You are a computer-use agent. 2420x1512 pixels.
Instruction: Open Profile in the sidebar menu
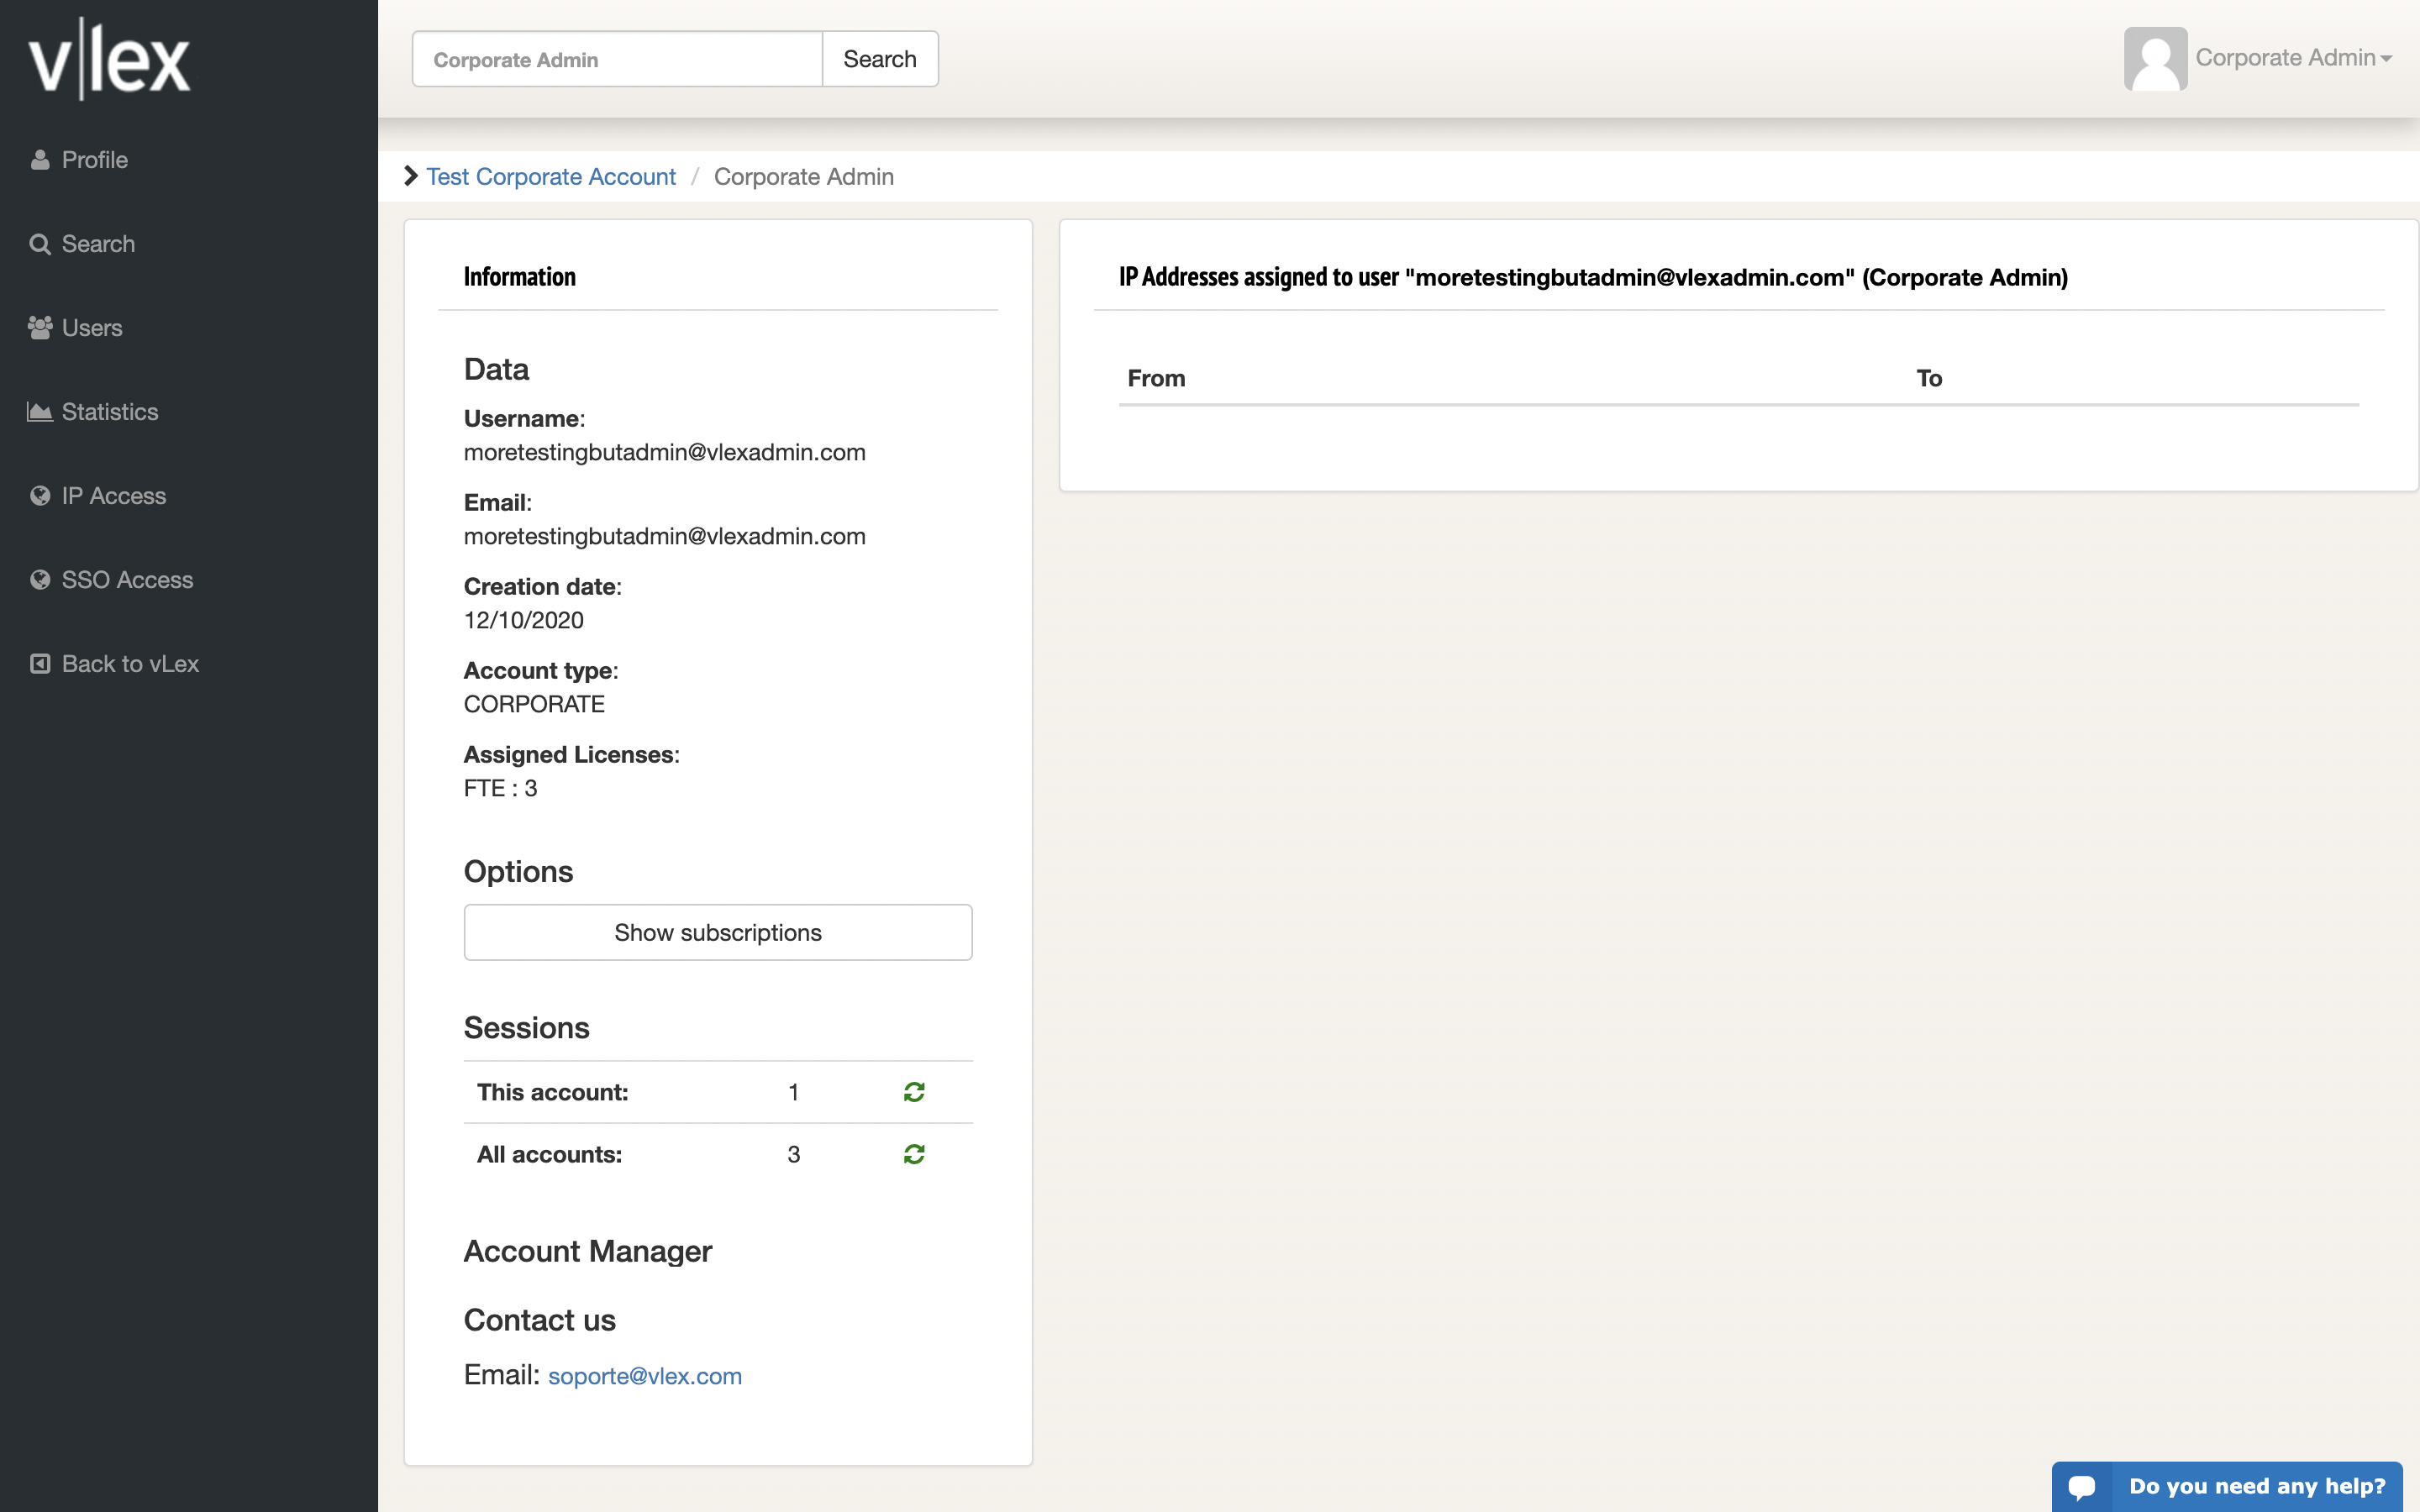tap(95, 160)
